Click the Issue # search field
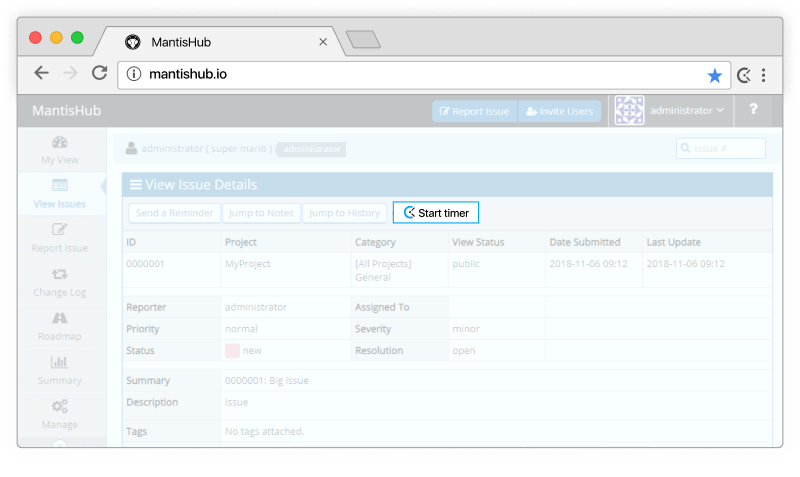Image resolution: width=800 pixels, height=477 pixels. click(720, 148)
